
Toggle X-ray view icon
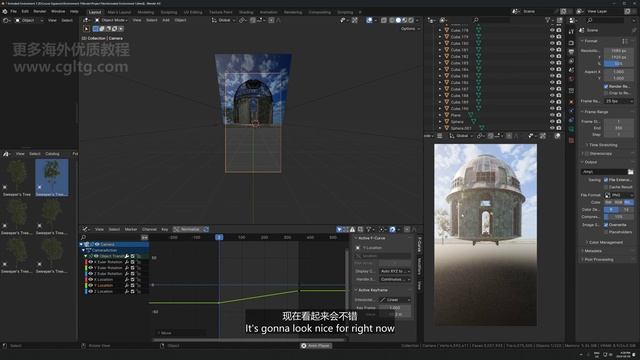click(x=384, y=20)
